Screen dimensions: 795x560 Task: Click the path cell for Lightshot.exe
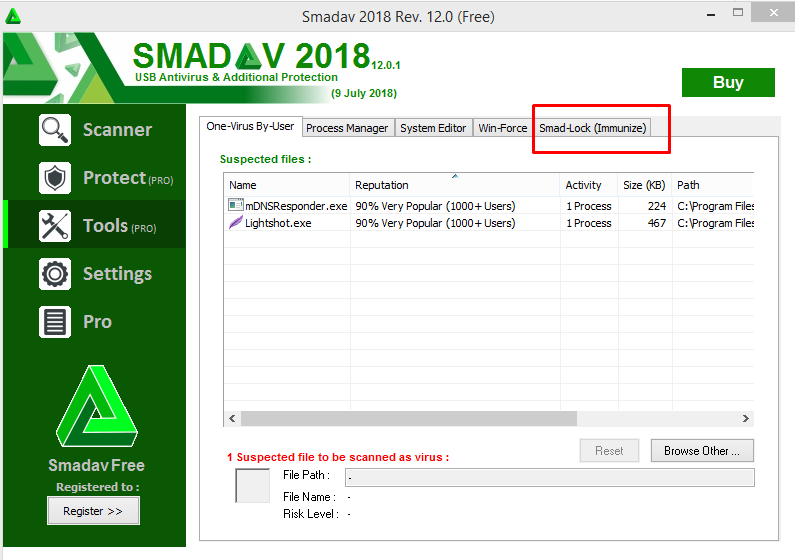(x=715, y=223)
